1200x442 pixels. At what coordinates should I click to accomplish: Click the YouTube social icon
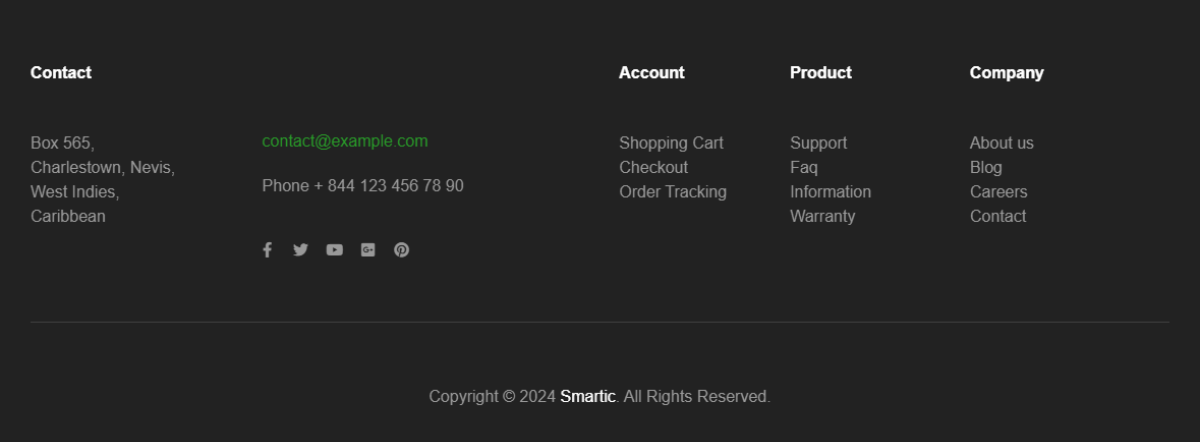click(x=334, y=250)
